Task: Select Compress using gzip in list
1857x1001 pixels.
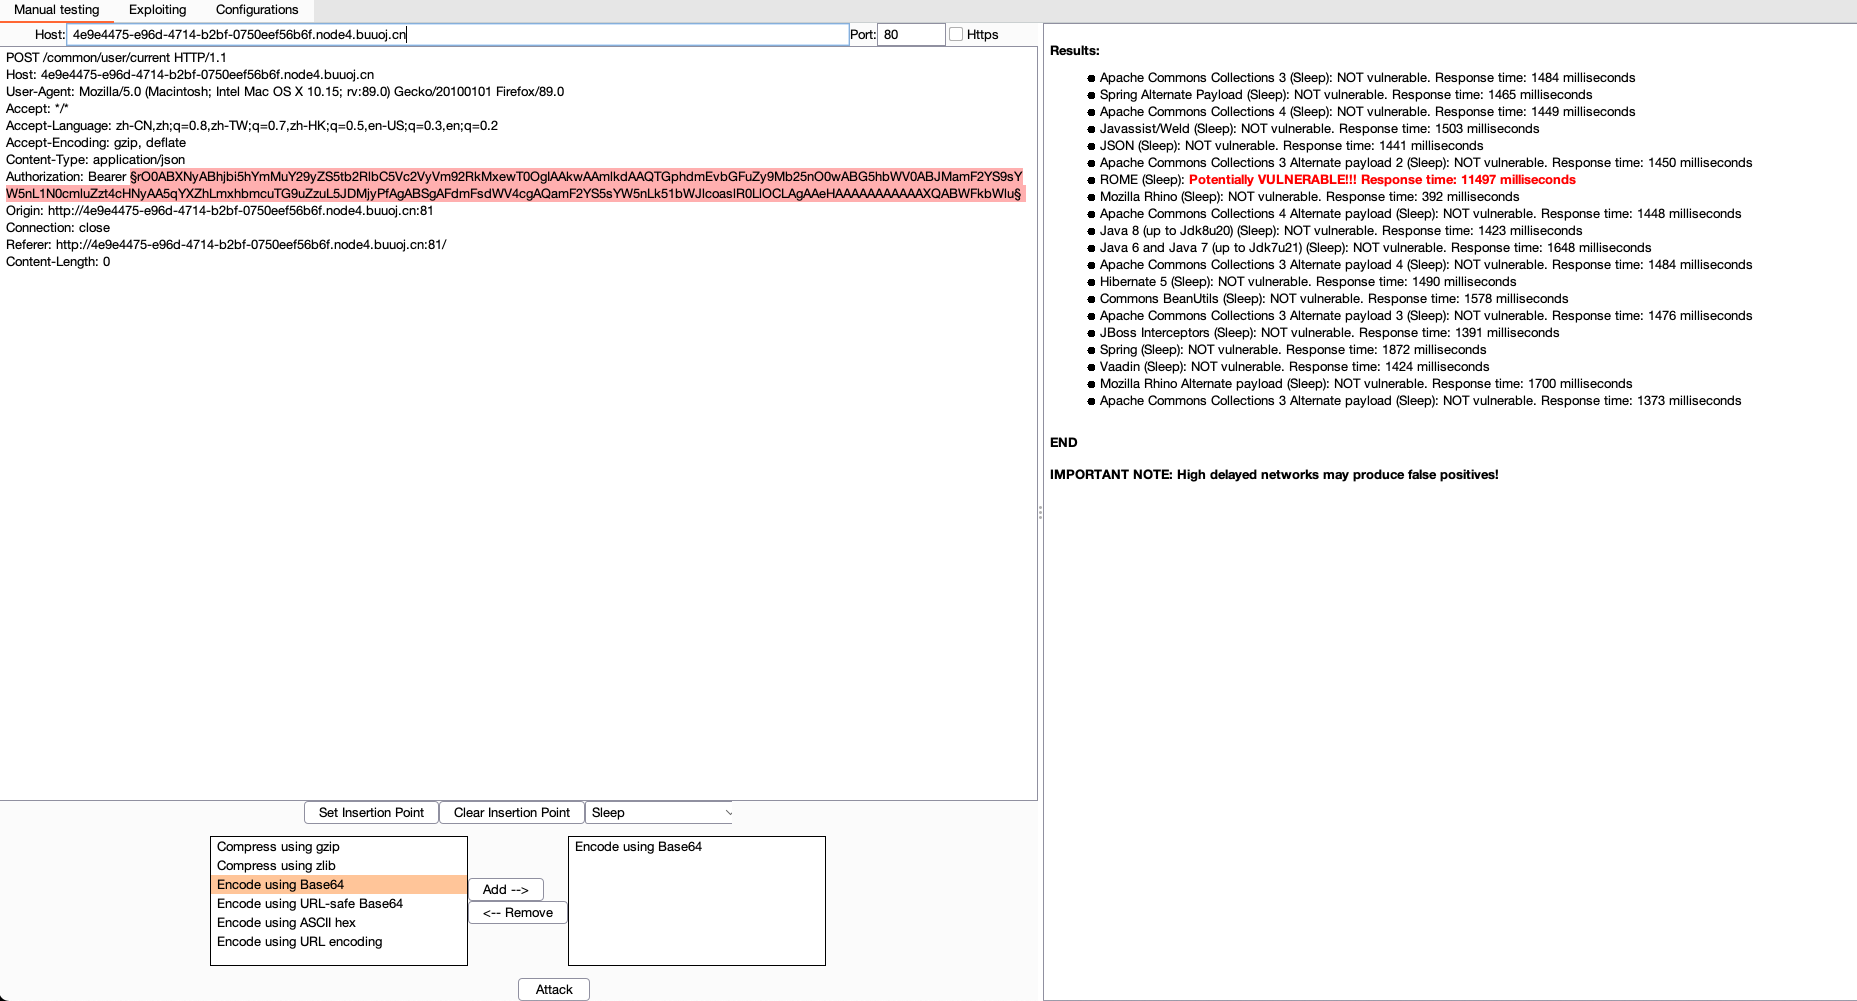Action: tap(339, 847)
